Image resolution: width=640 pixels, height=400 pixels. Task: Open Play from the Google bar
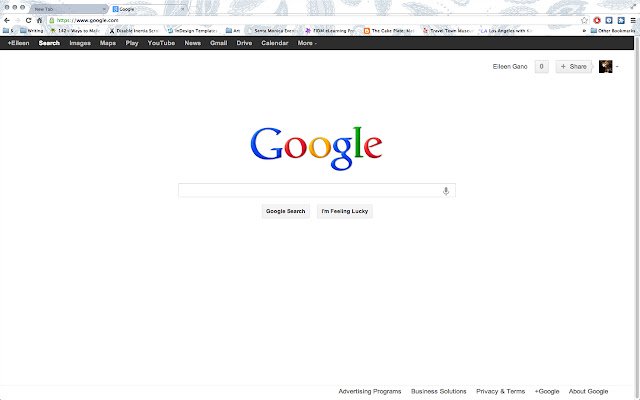click(x=132, y=43)
